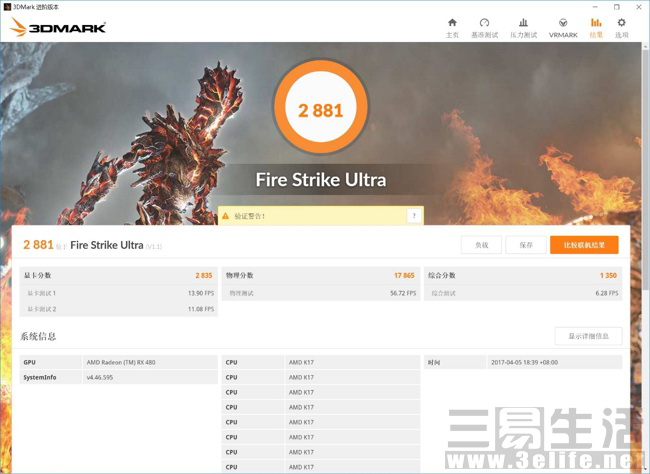Click the combined score (综合分数) header
Viewport: 650px width, 474px height.
[442, 275]
